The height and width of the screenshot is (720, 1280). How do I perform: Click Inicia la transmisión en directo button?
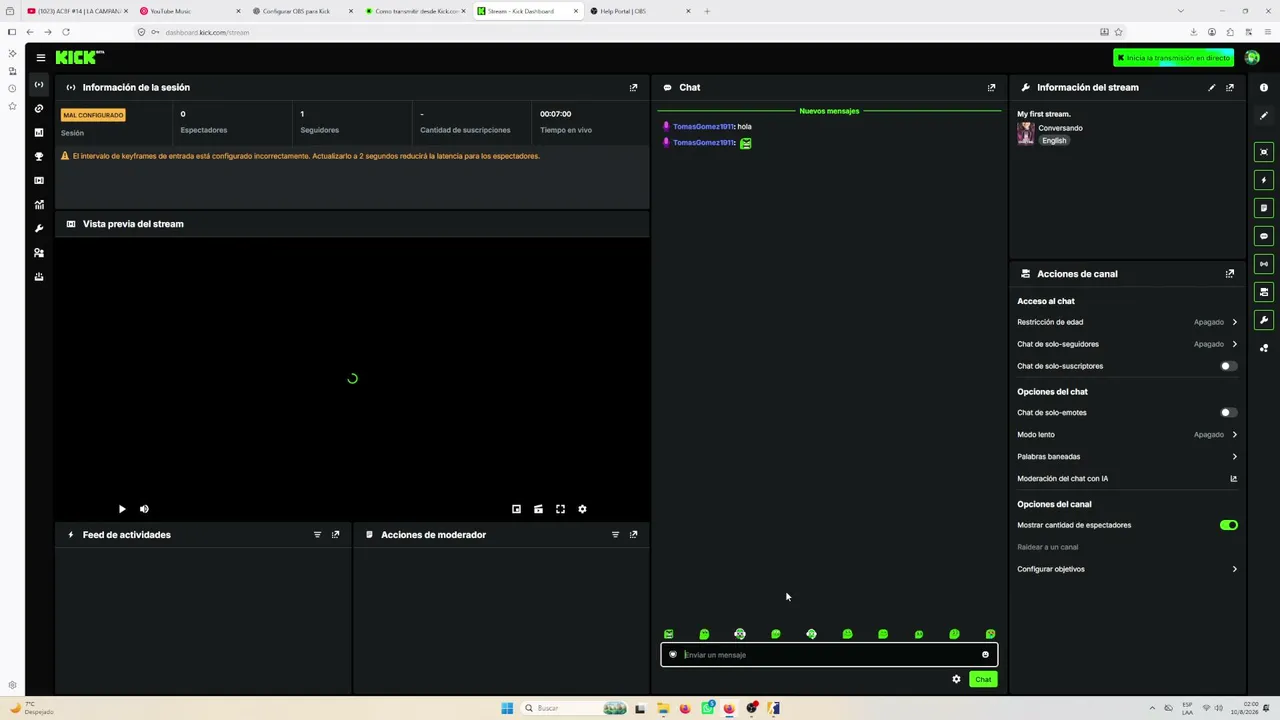click(x=1174, y=58)
